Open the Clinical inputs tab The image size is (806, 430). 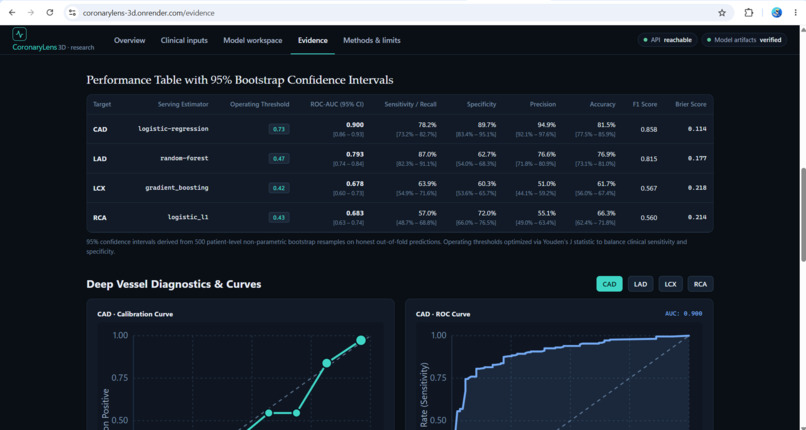tap(184, 40)
